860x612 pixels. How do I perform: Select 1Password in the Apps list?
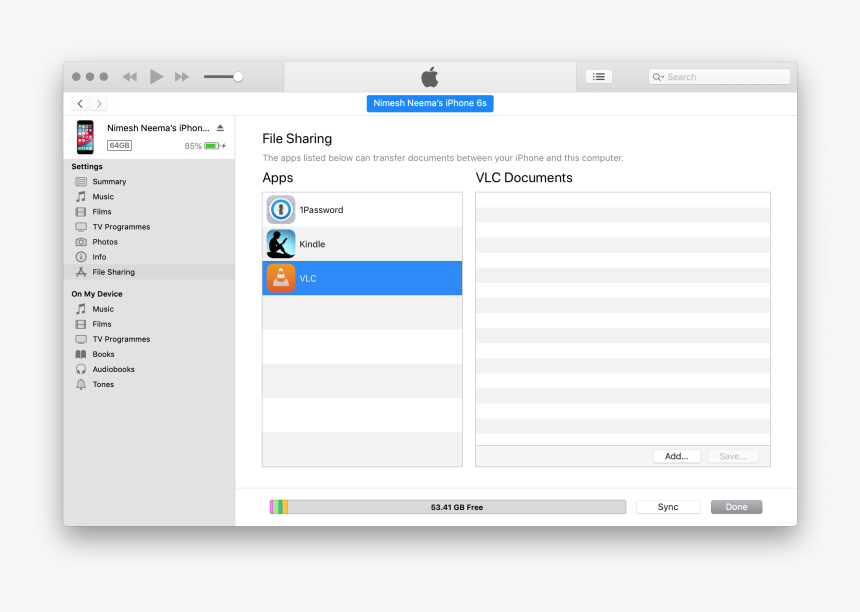click(362, 209)
